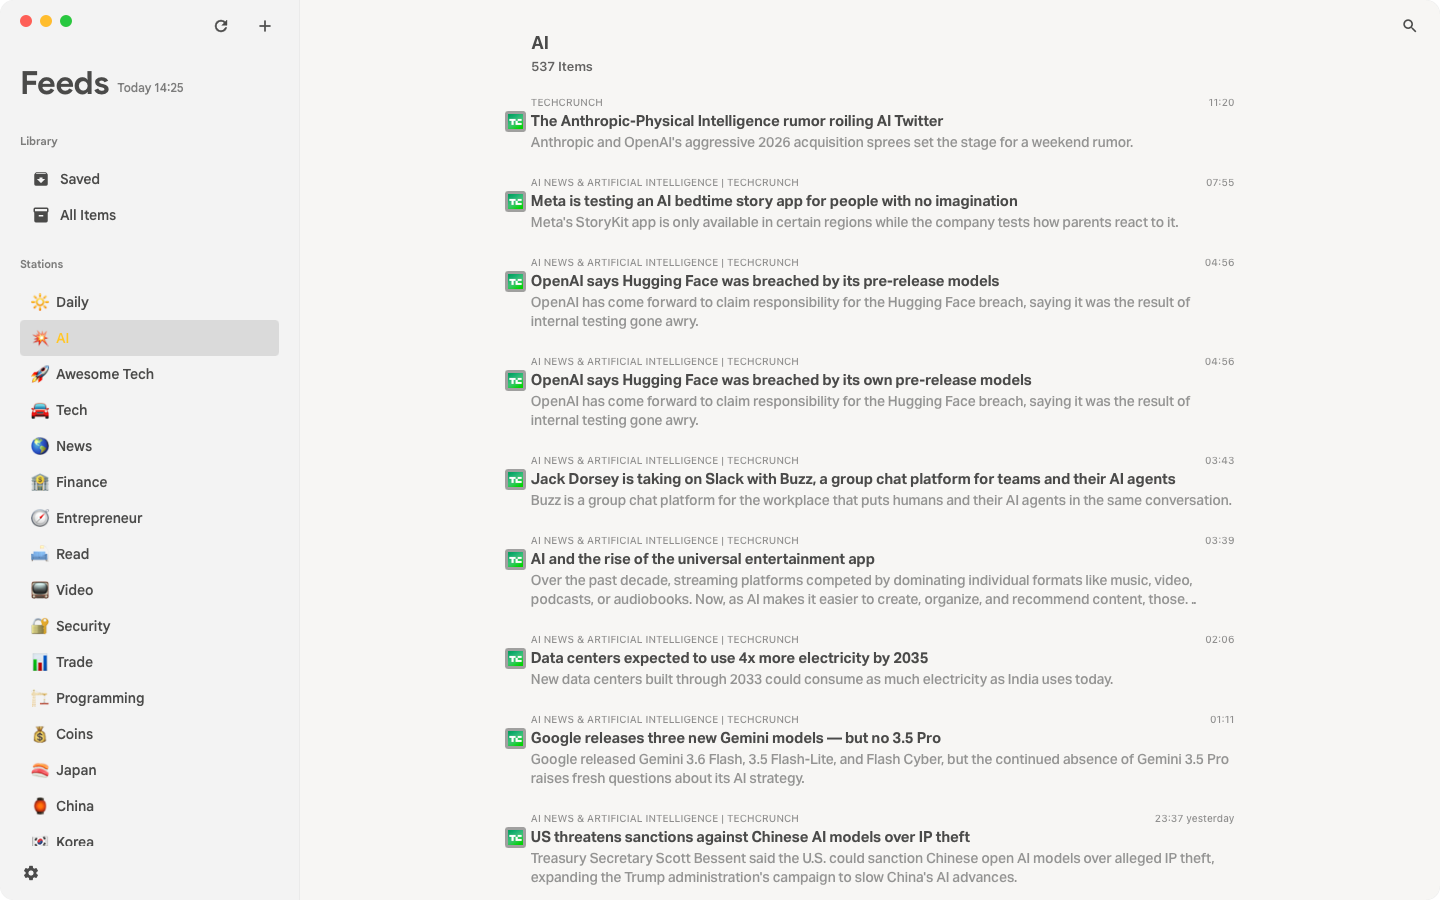Click the chart icon beside Trade
The image size is (1440, 900).
(x=40, y=662)
